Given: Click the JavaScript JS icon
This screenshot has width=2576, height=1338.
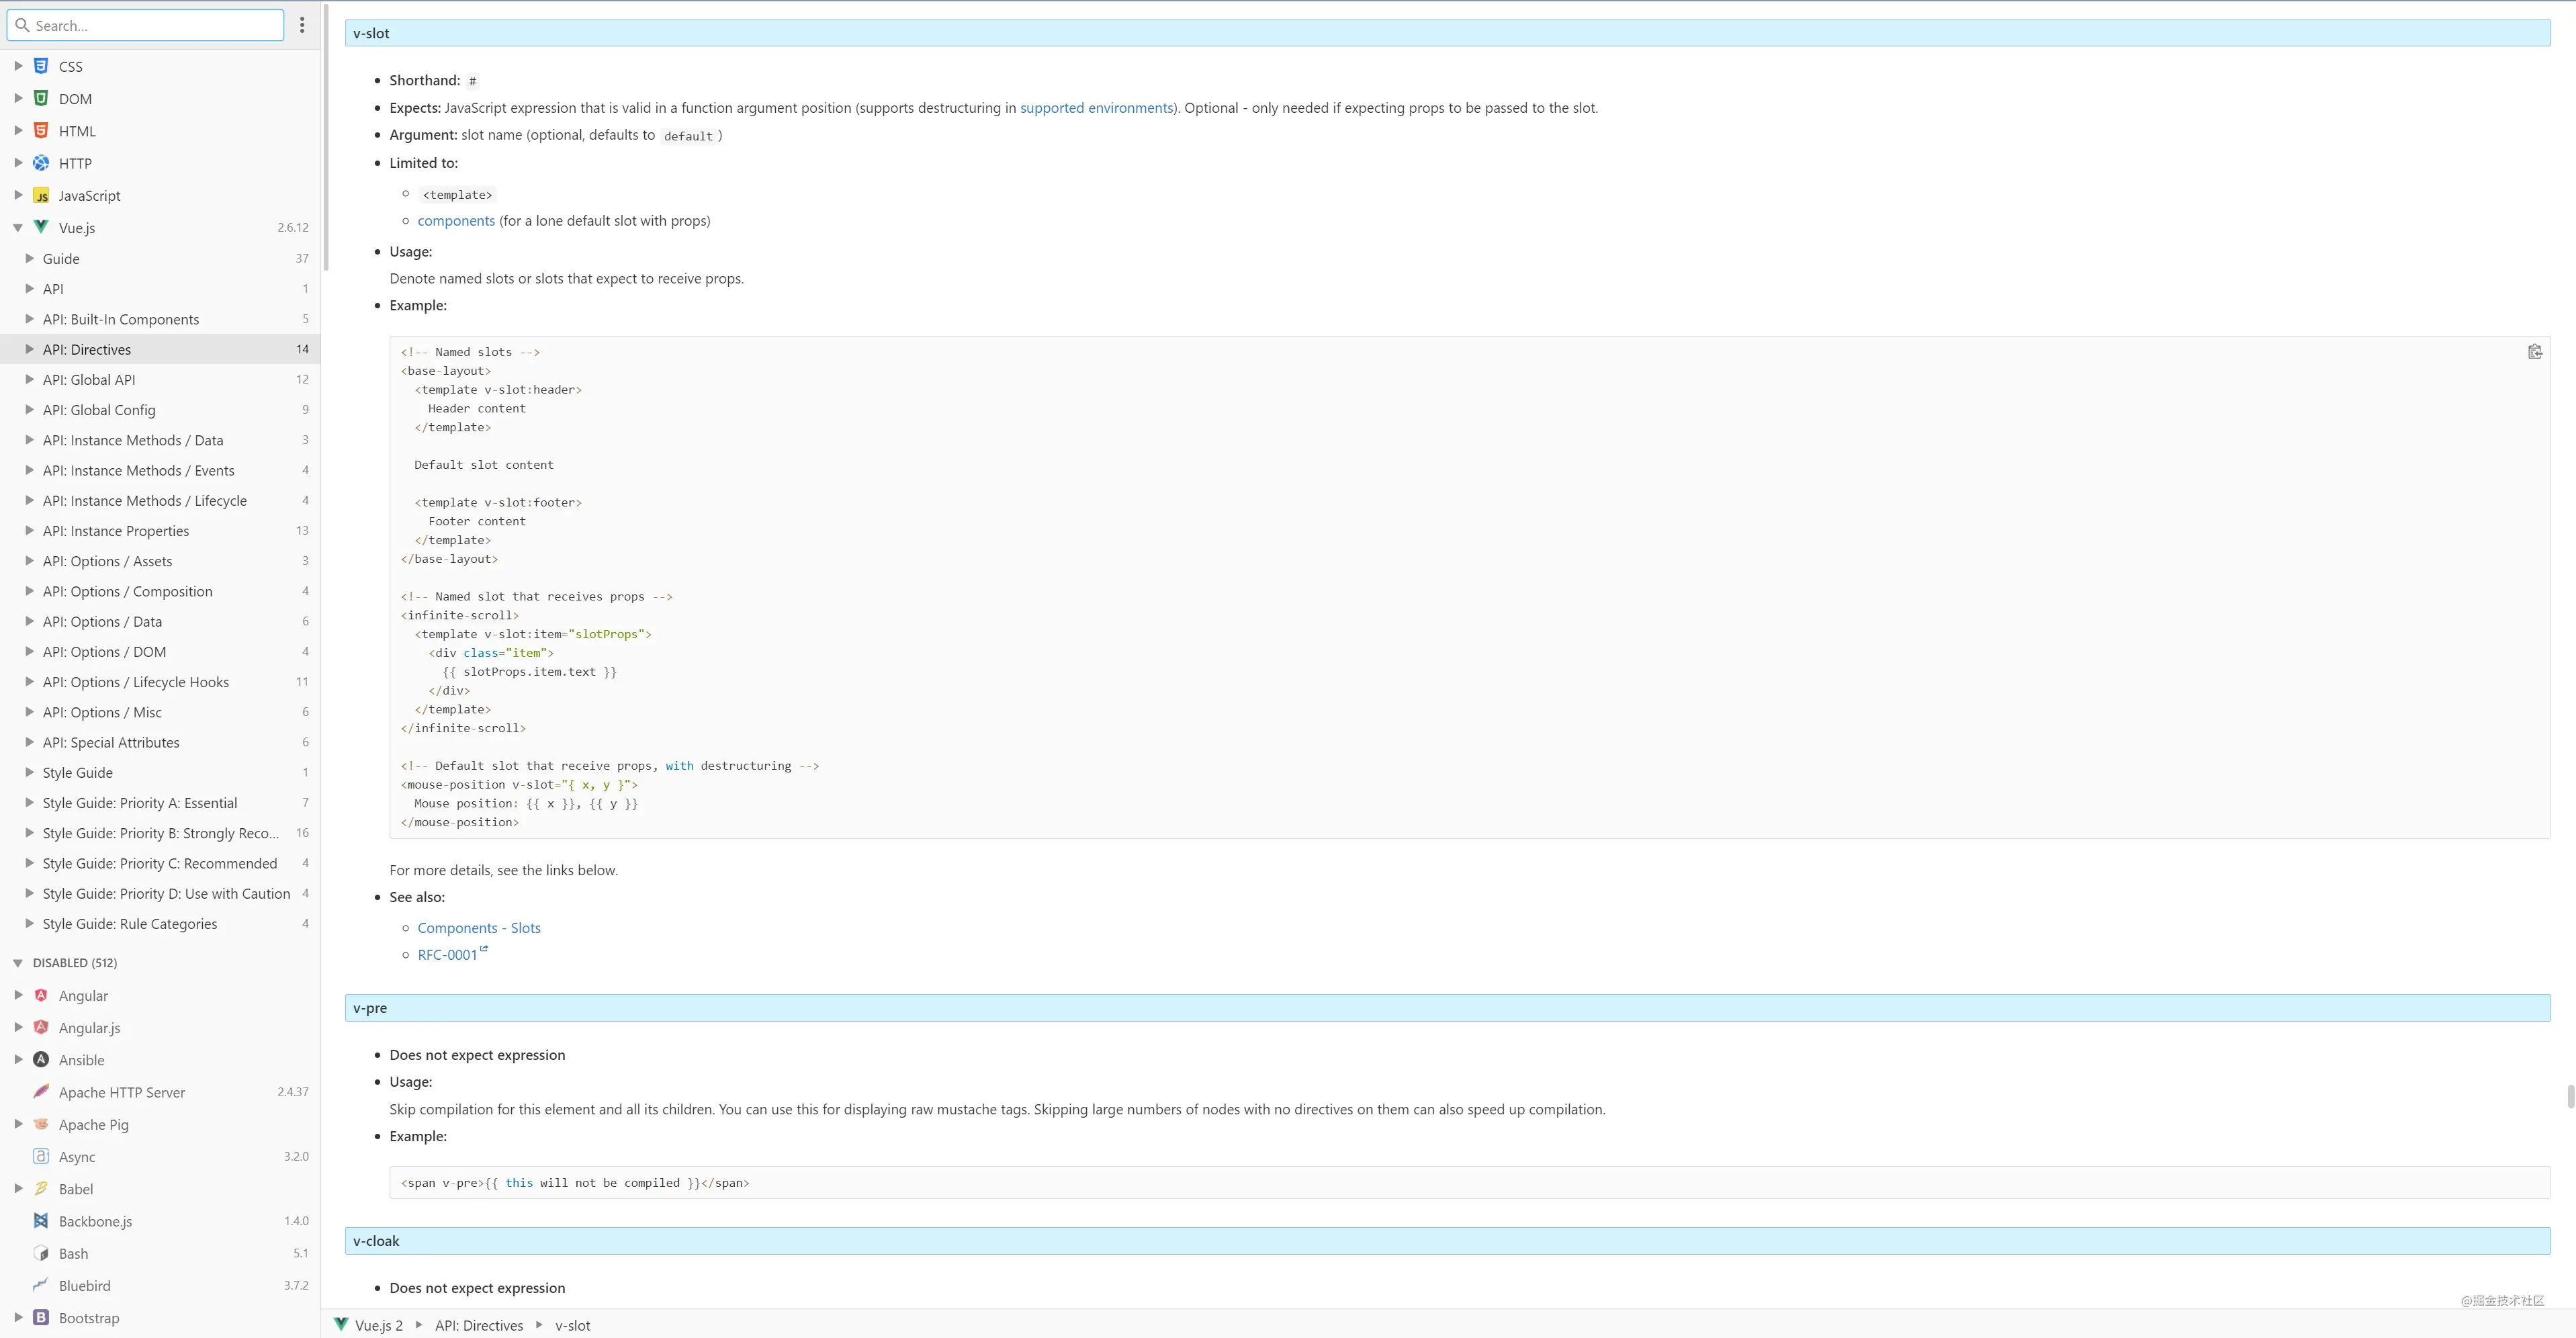Looking at the screenshot, I should click(41, 196).
